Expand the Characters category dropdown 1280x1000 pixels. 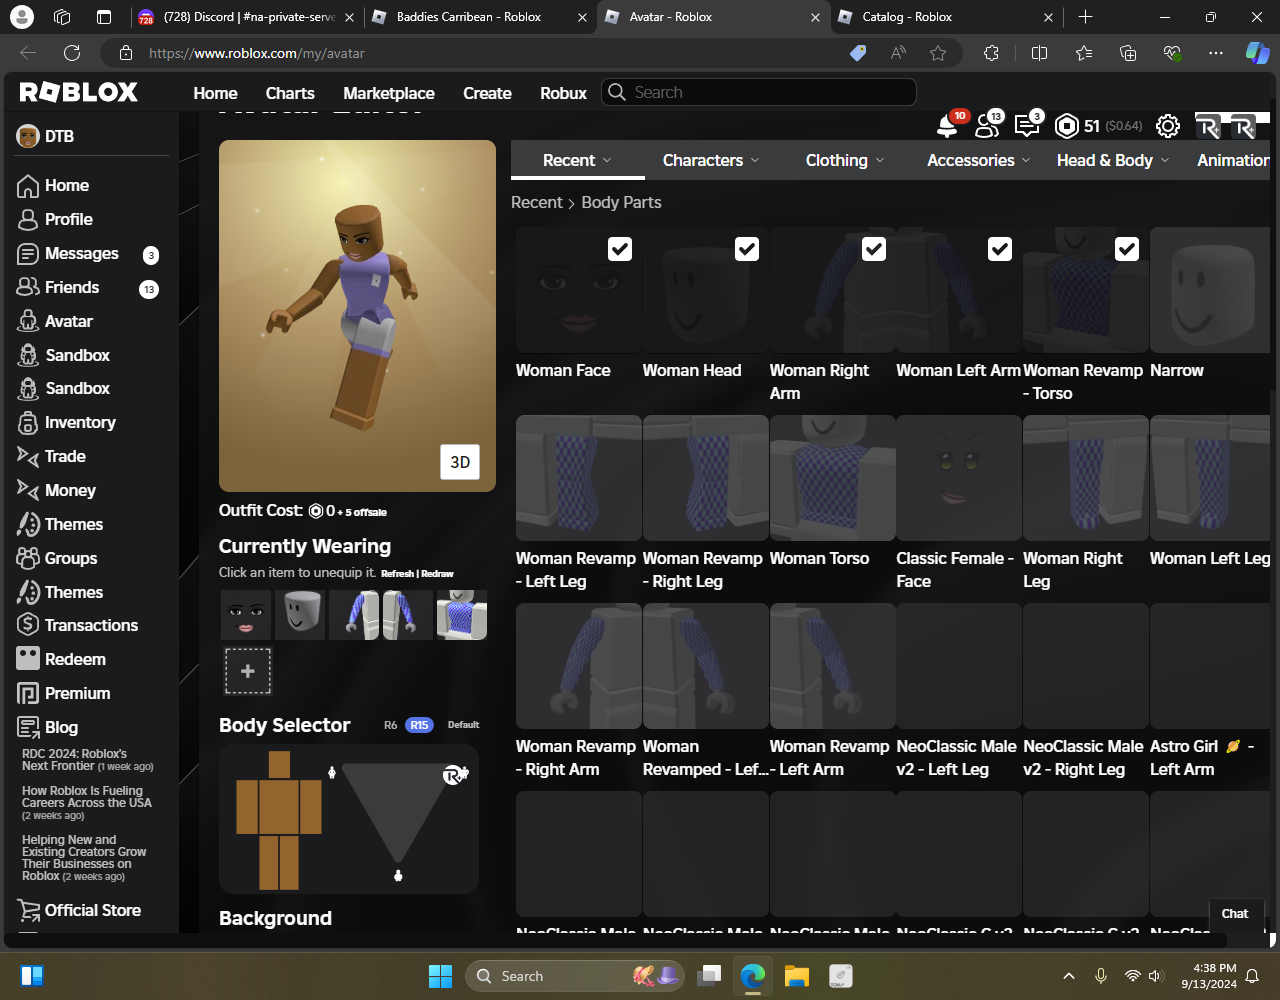point(711,160)
